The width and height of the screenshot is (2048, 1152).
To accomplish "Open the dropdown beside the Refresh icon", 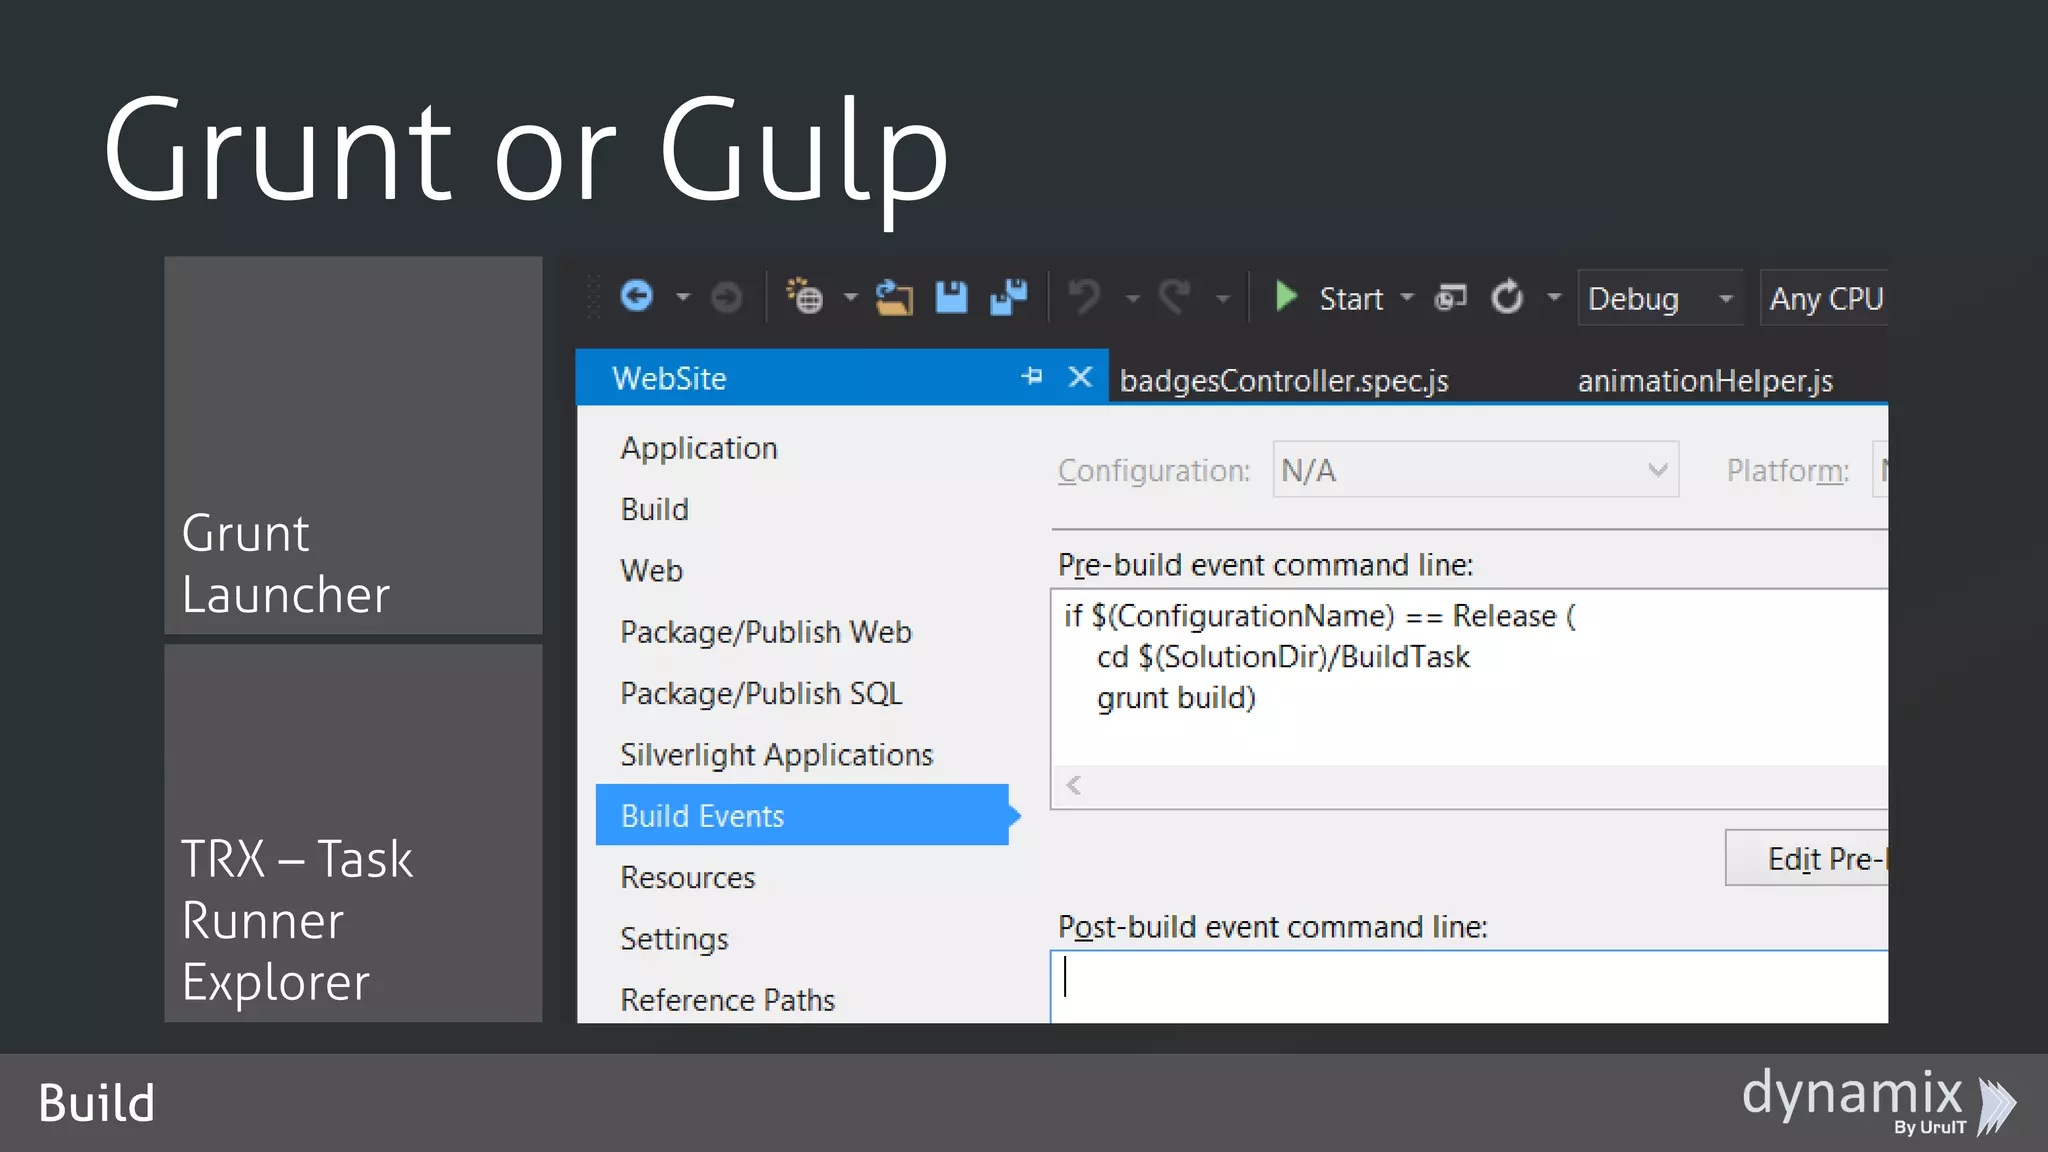I will click(x=1554, y=298).
